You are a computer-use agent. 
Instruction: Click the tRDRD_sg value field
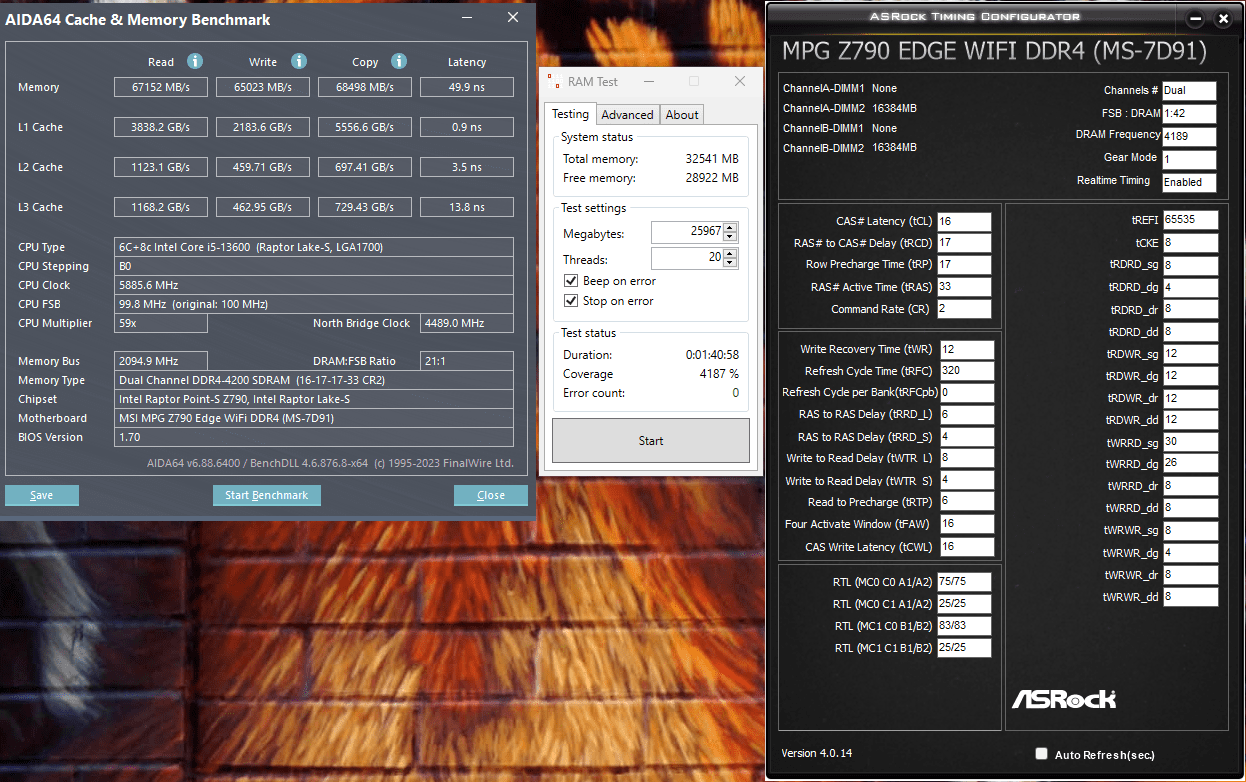[1190, 265]
